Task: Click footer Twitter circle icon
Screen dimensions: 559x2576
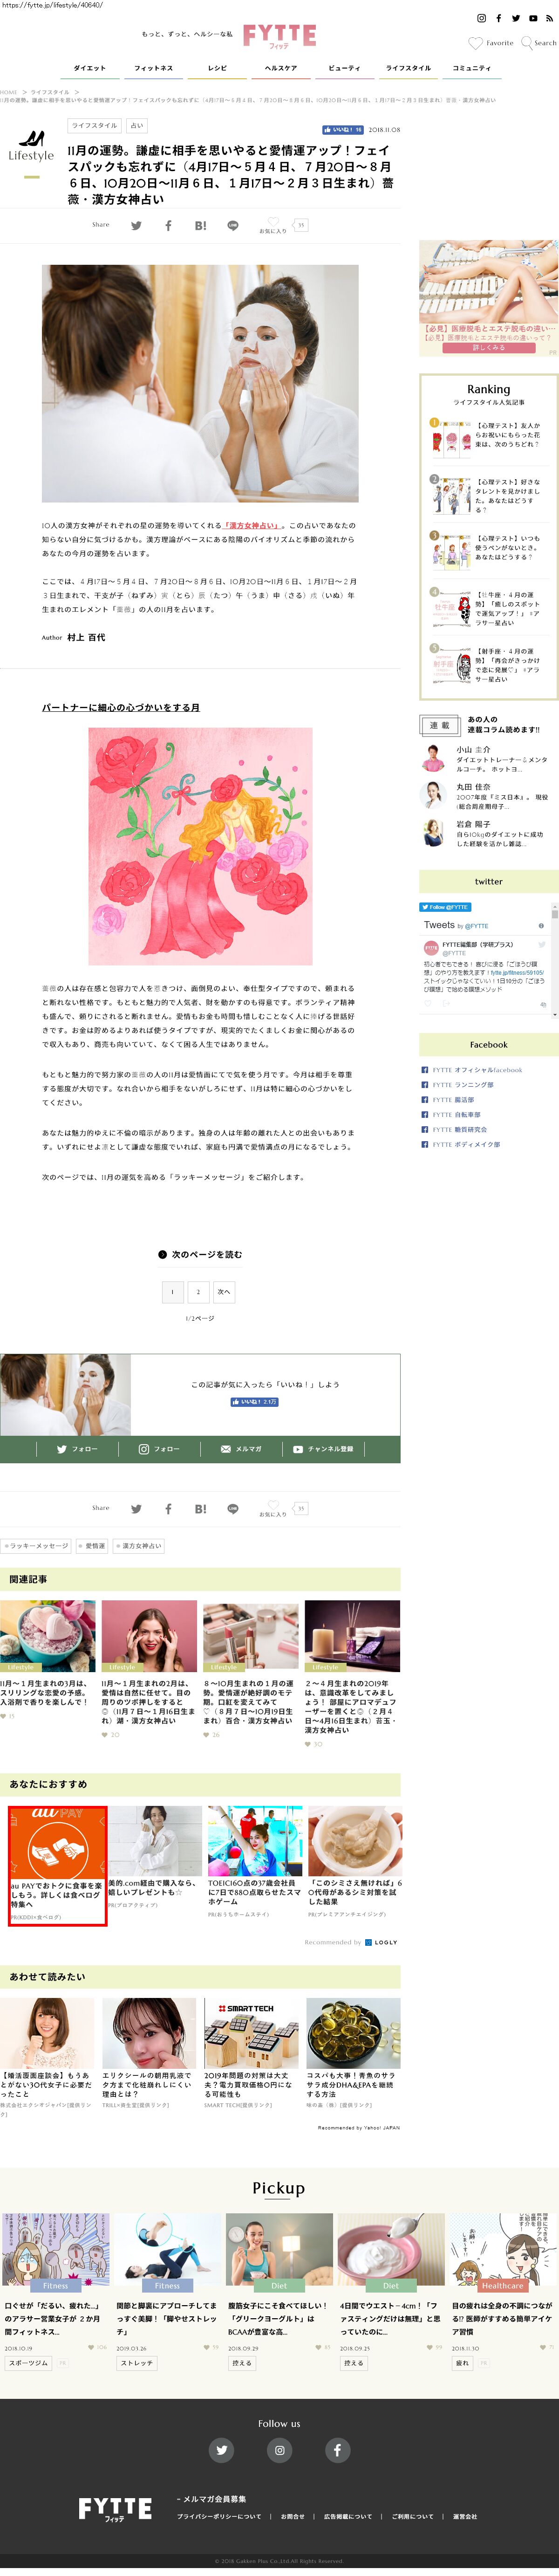Action: pyautogui.click(x=222, y=2450)
